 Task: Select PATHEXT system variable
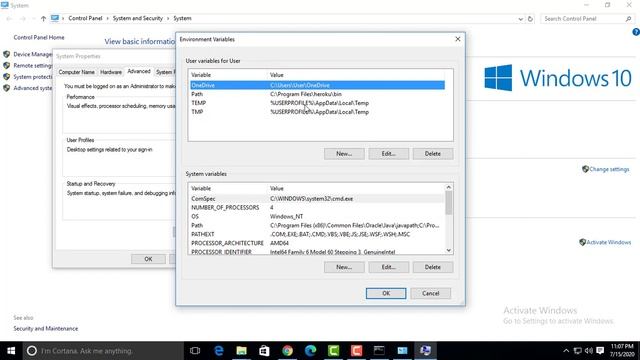point(317,235)
